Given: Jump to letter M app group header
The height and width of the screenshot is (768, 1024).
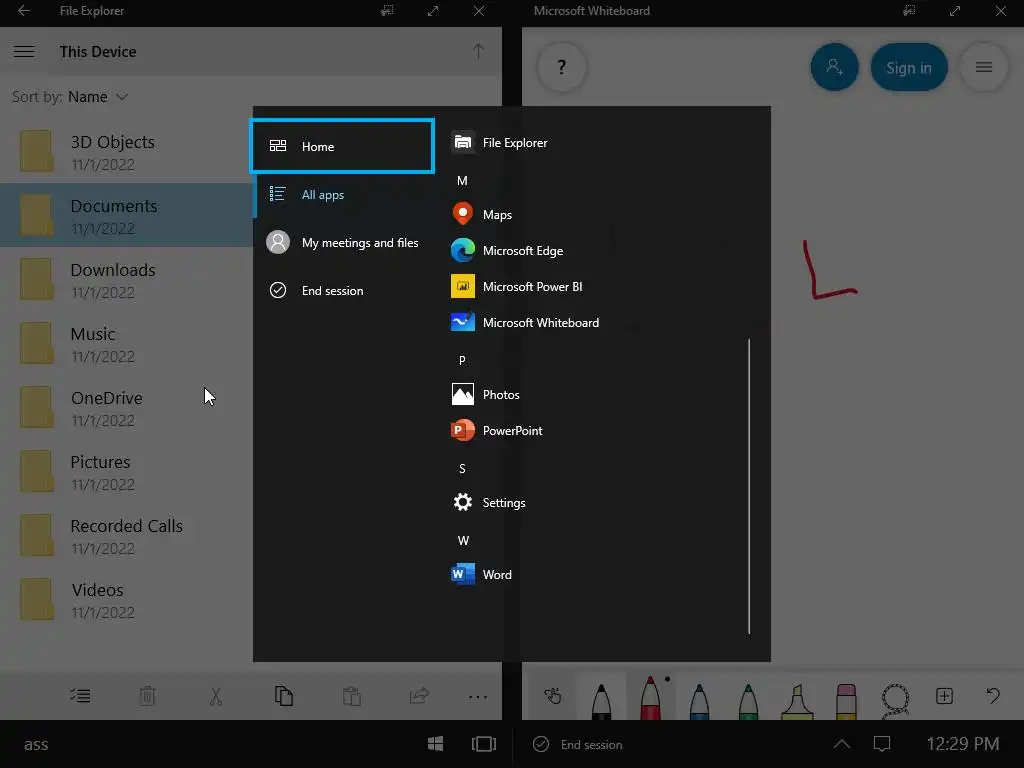Looking at the screenshot, I should tap(462, 181).
